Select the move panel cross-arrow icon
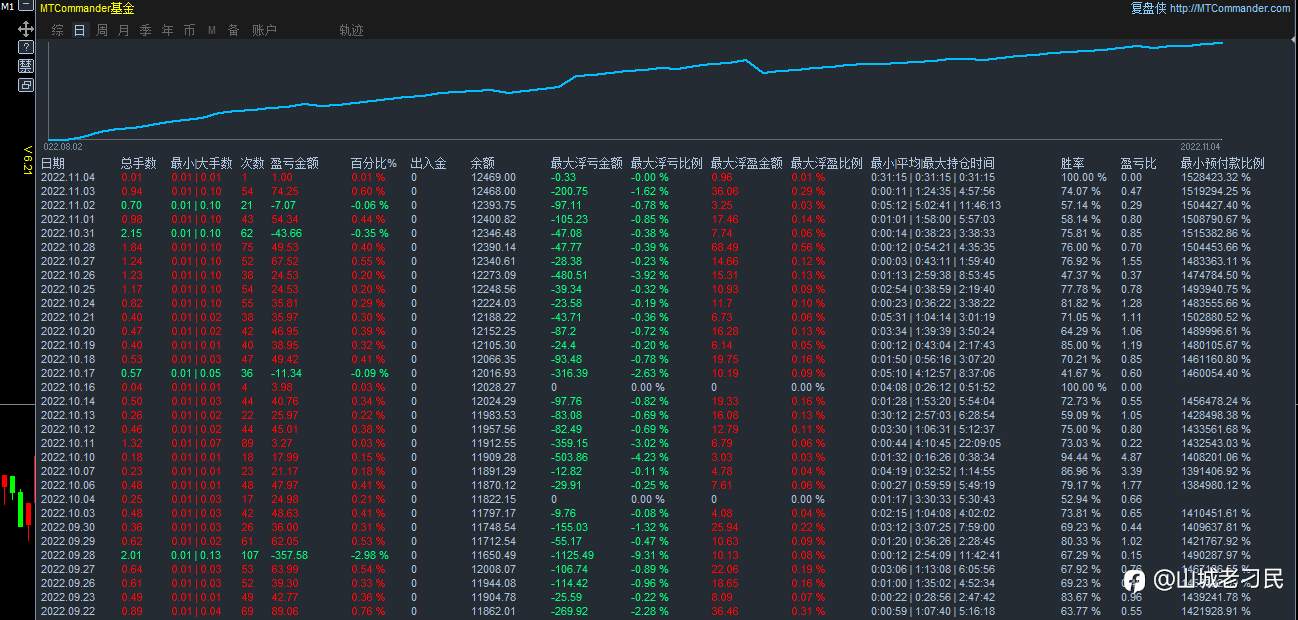Image resolution: width=1298 pixels, height=620 pixels. click(26, 30)
